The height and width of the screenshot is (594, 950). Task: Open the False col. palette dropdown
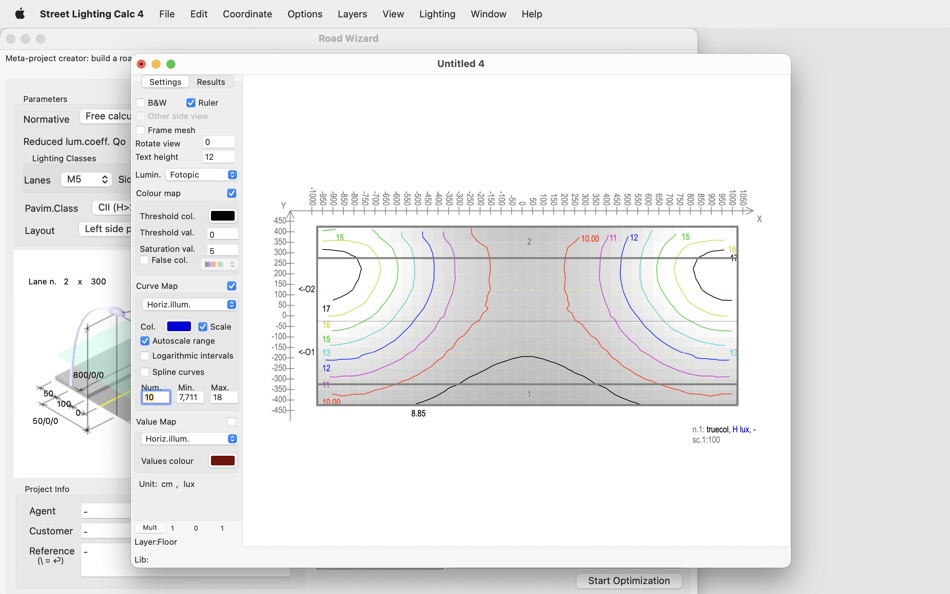tap(220, 264)
